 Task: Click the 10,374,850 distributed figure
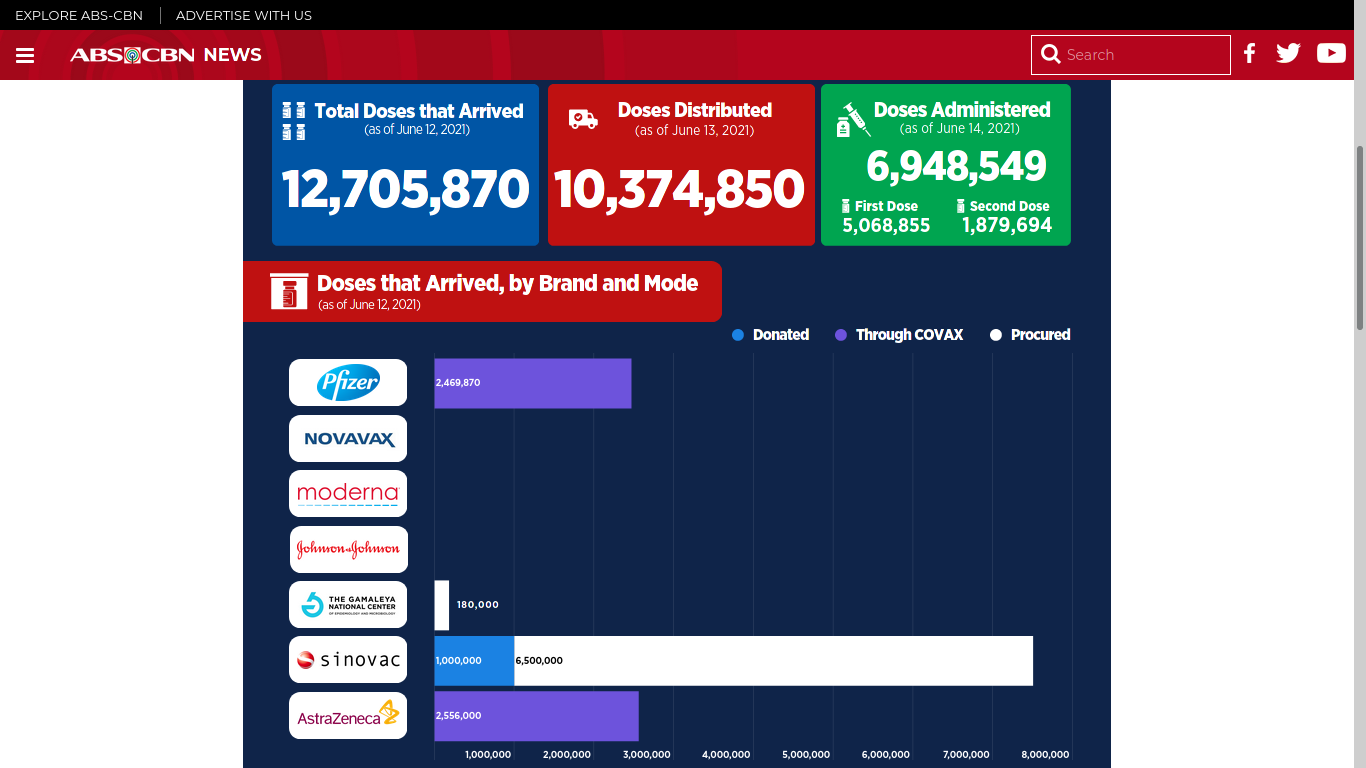[680, 189]
